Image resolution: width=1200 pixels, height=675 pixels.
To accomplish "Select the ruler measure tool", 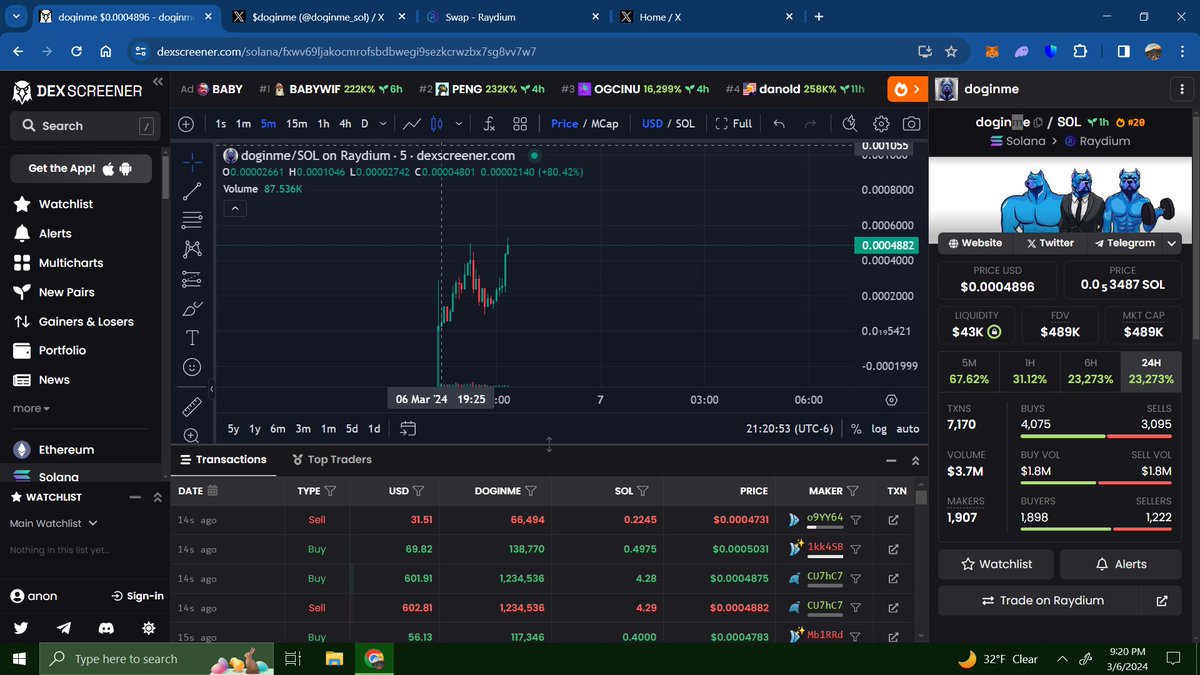I will tap(192, 407).
